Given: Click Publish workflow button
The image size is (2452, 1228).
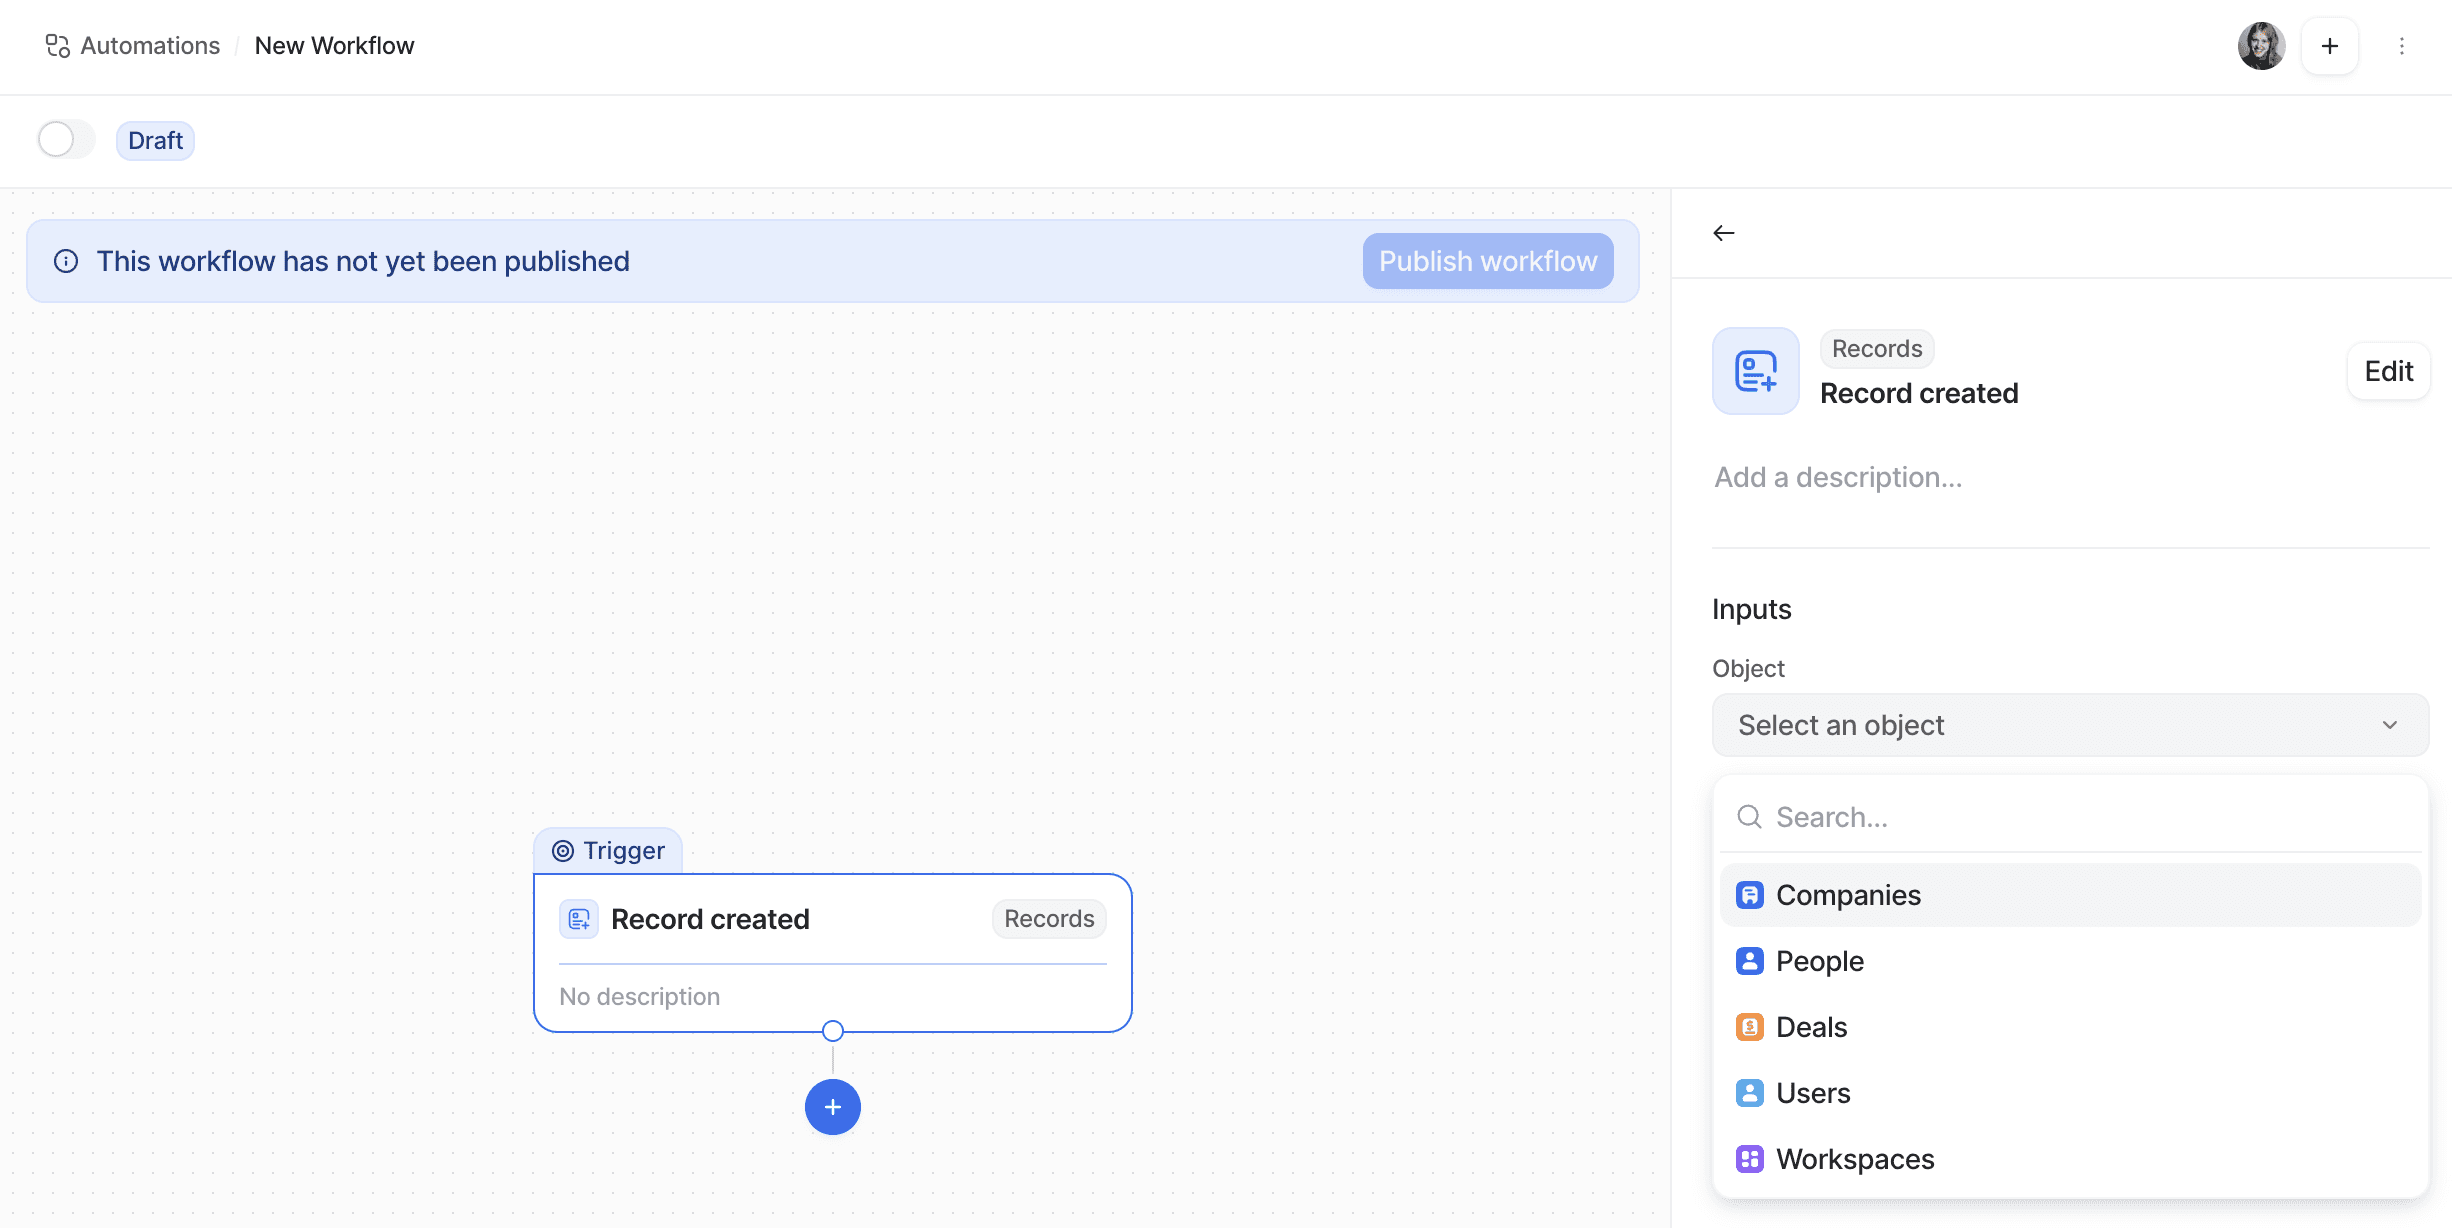Looking at the screenshot, I should [x=1487, y=260].
